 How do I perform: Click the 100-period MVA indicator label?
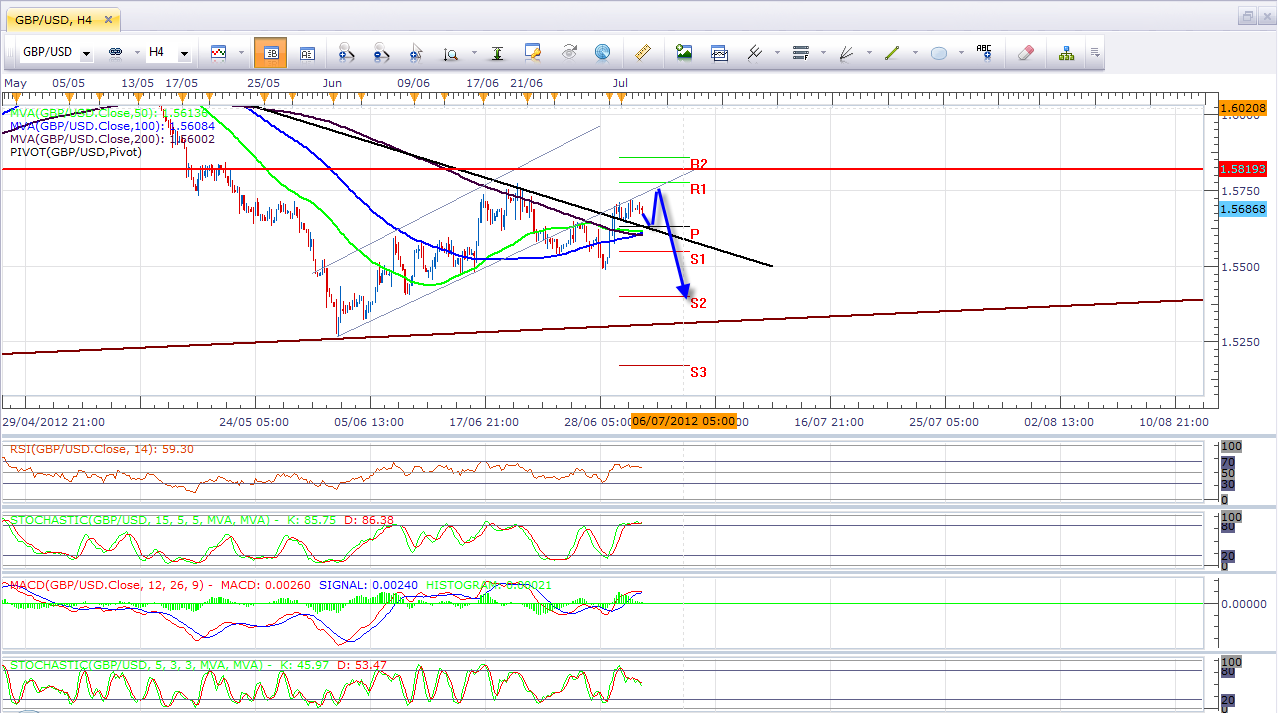tap(112, 126)
